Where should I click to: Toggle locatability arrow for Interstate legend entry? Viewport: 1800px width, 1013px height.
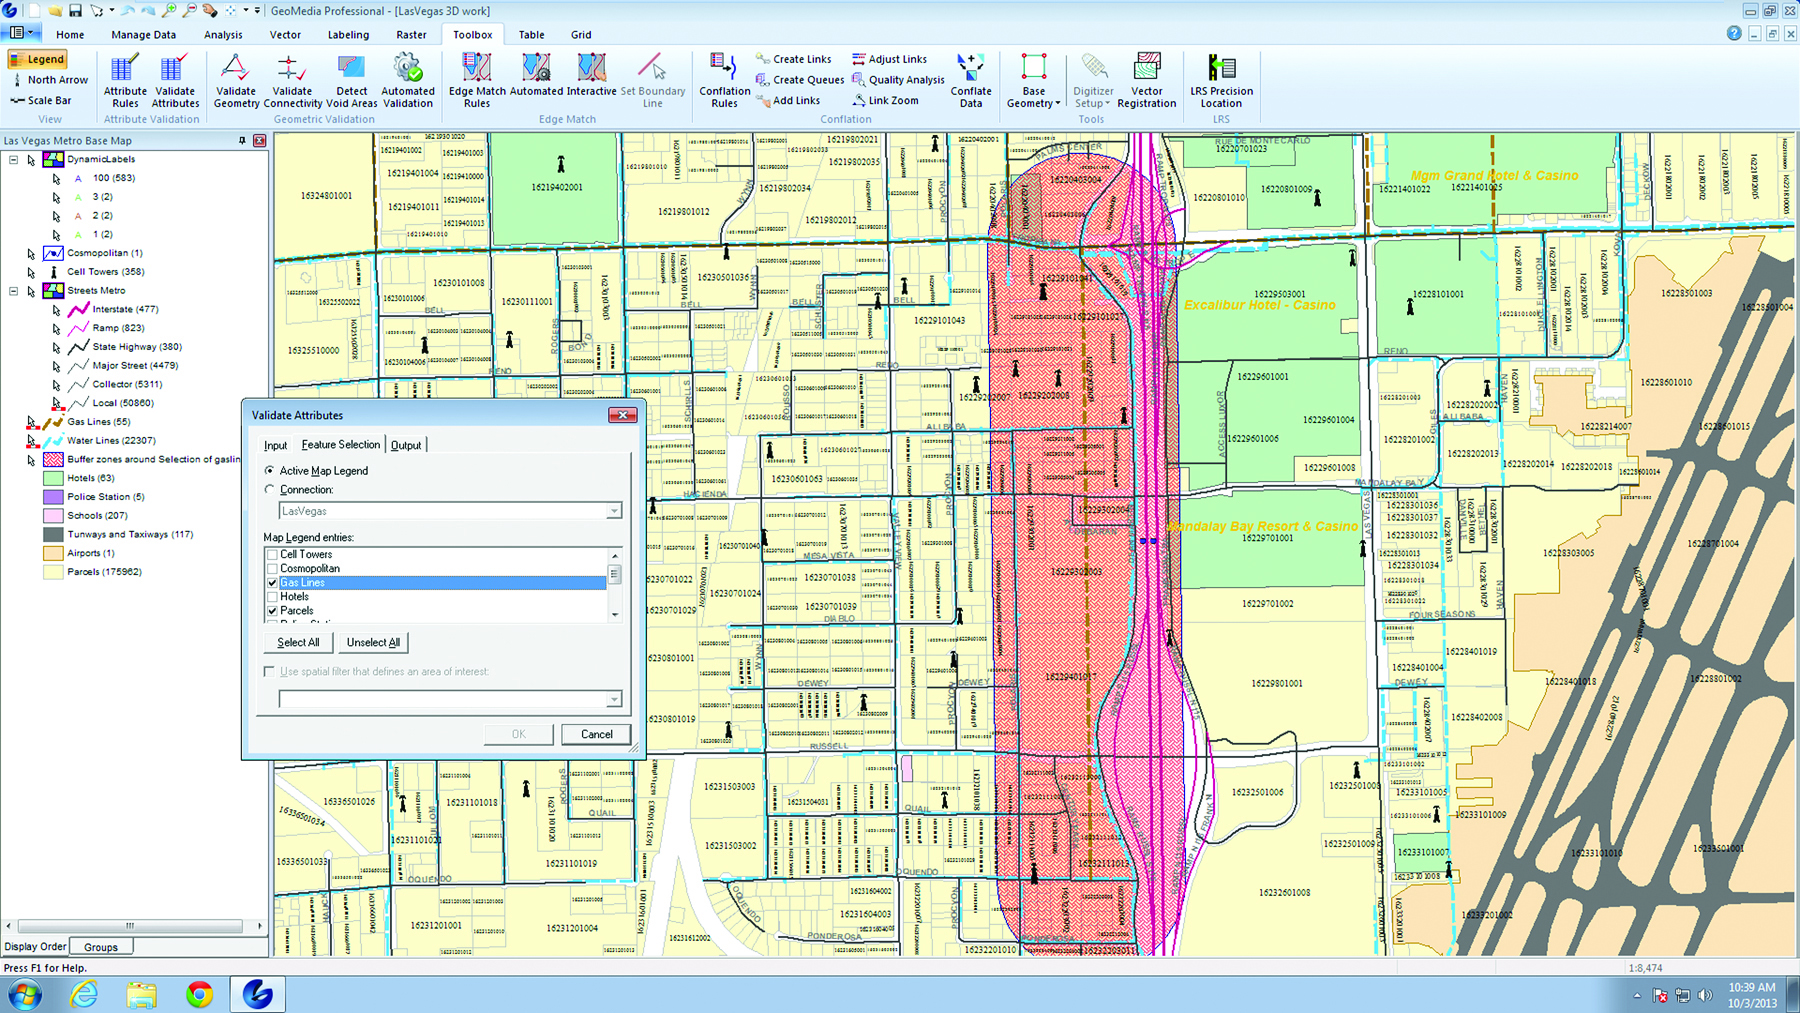point(56,310)
